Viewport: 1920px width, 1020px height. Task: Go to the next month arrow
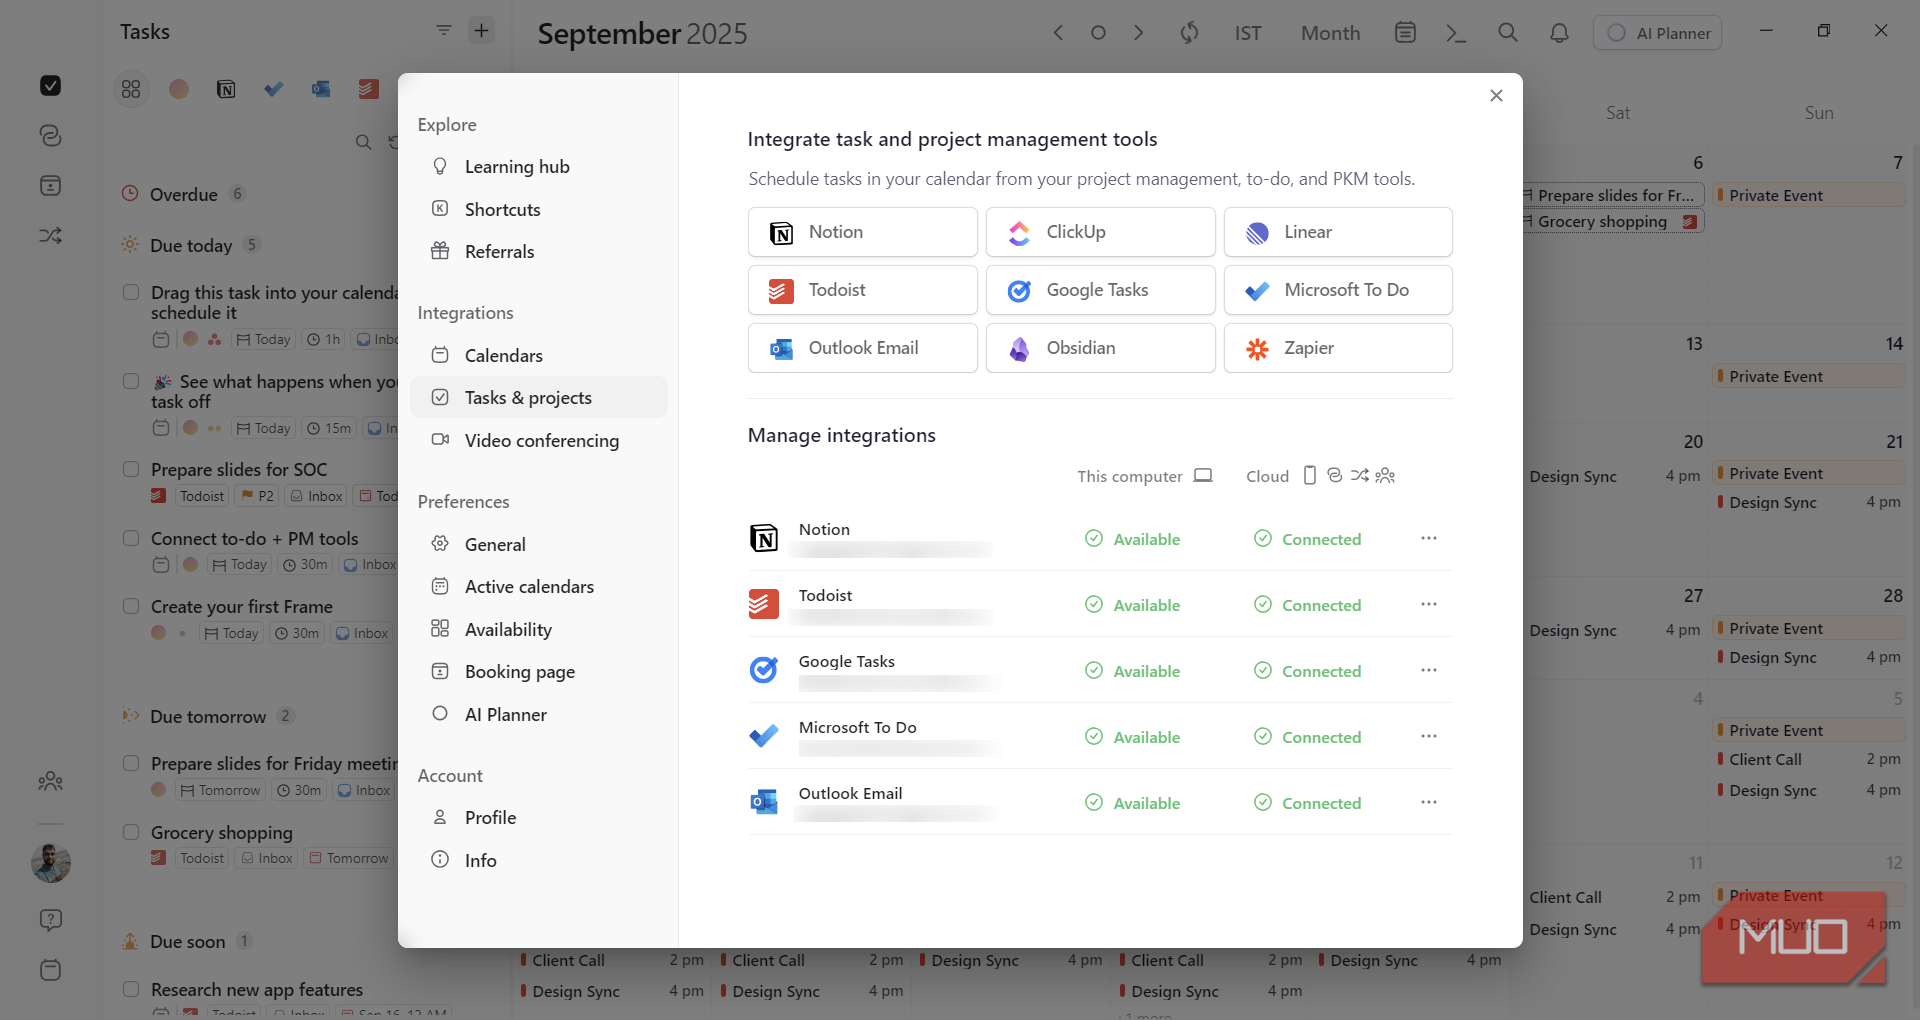(x=1138, y=33)
